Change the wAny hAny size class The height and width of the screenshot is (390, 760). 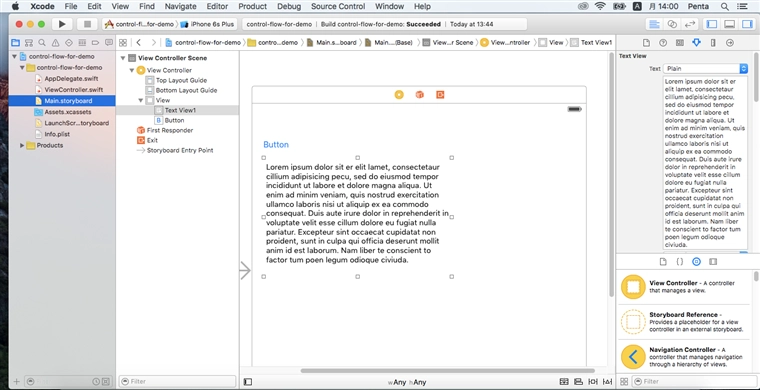tap(407, 382)
